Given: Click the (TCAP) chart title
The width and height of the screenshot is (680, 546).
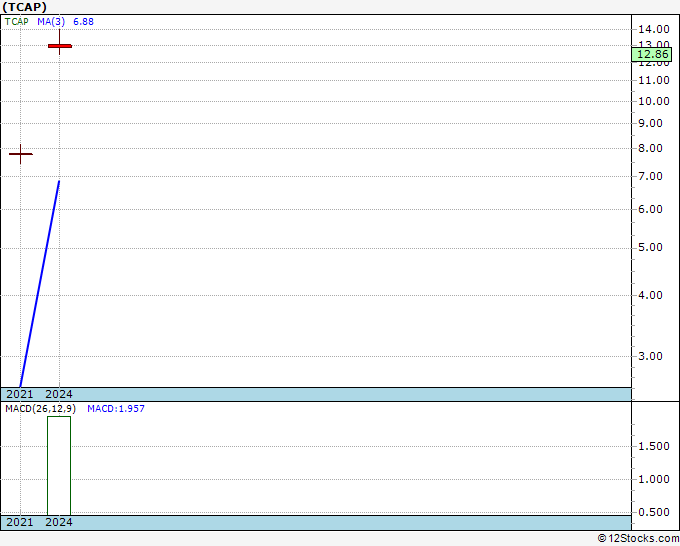Looking at the screenshot, I should pyautogui.click(x=24, y=7).
